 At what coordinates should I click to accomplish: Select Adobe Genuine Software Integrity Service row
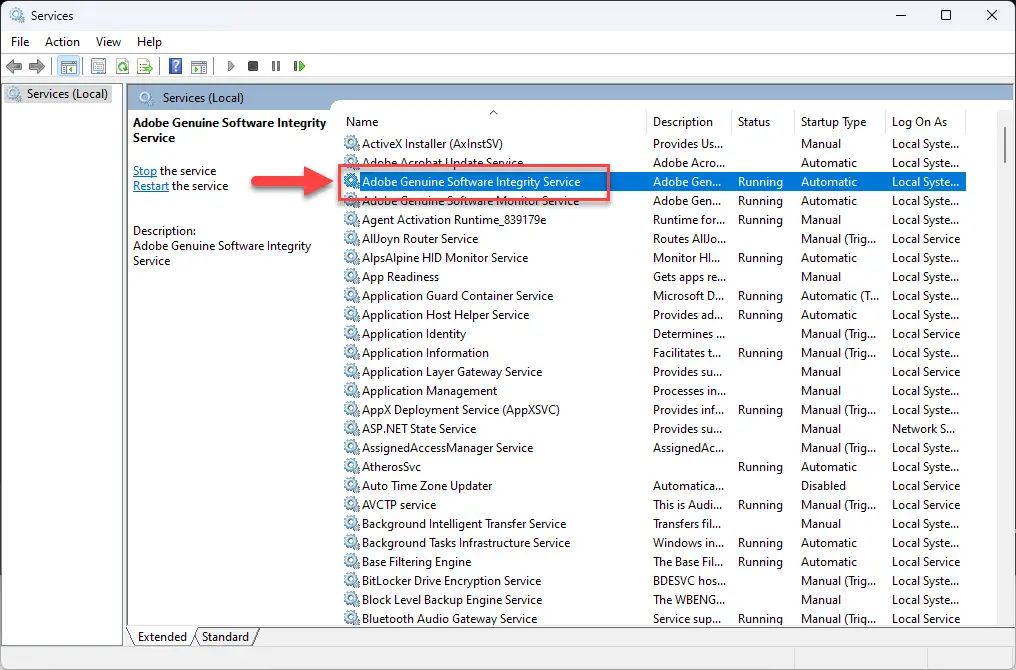[x=654, y=181]
